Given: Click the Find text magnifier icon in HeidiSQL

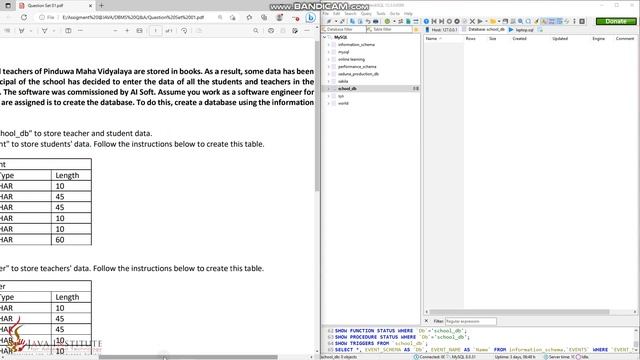Looking at the screenshot, I should tap(520, 21).
